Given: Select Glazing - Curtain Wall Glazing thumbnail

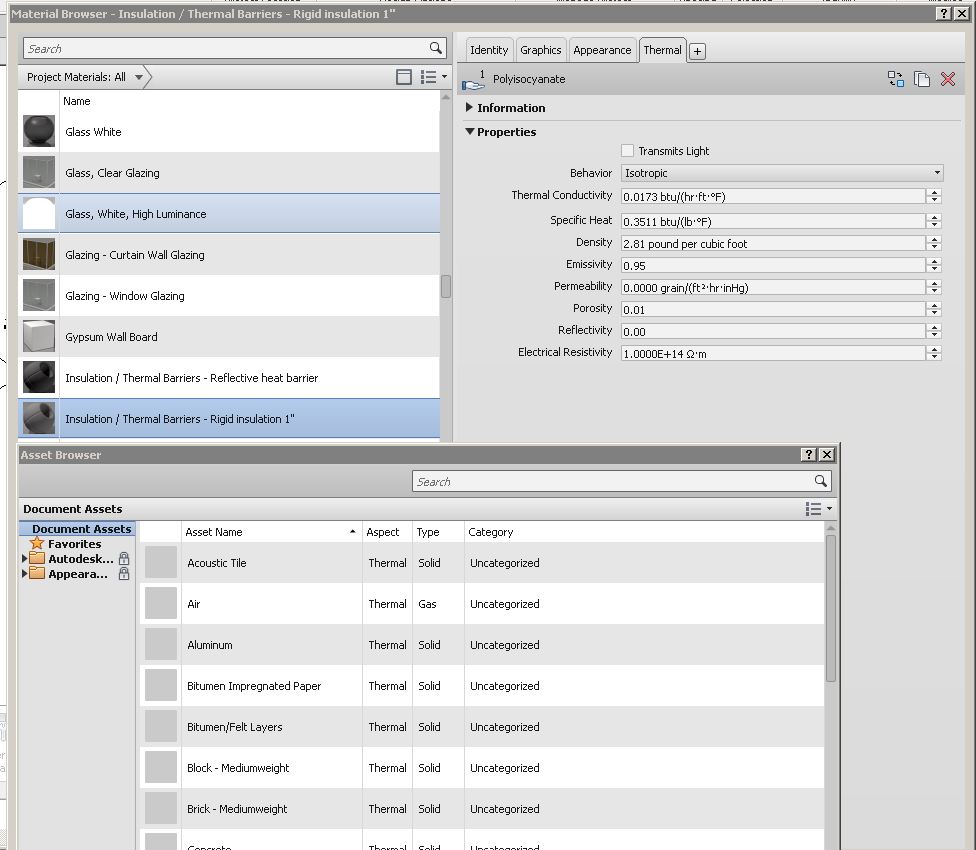Looking at the screenshot, I should tap(39, 255).
